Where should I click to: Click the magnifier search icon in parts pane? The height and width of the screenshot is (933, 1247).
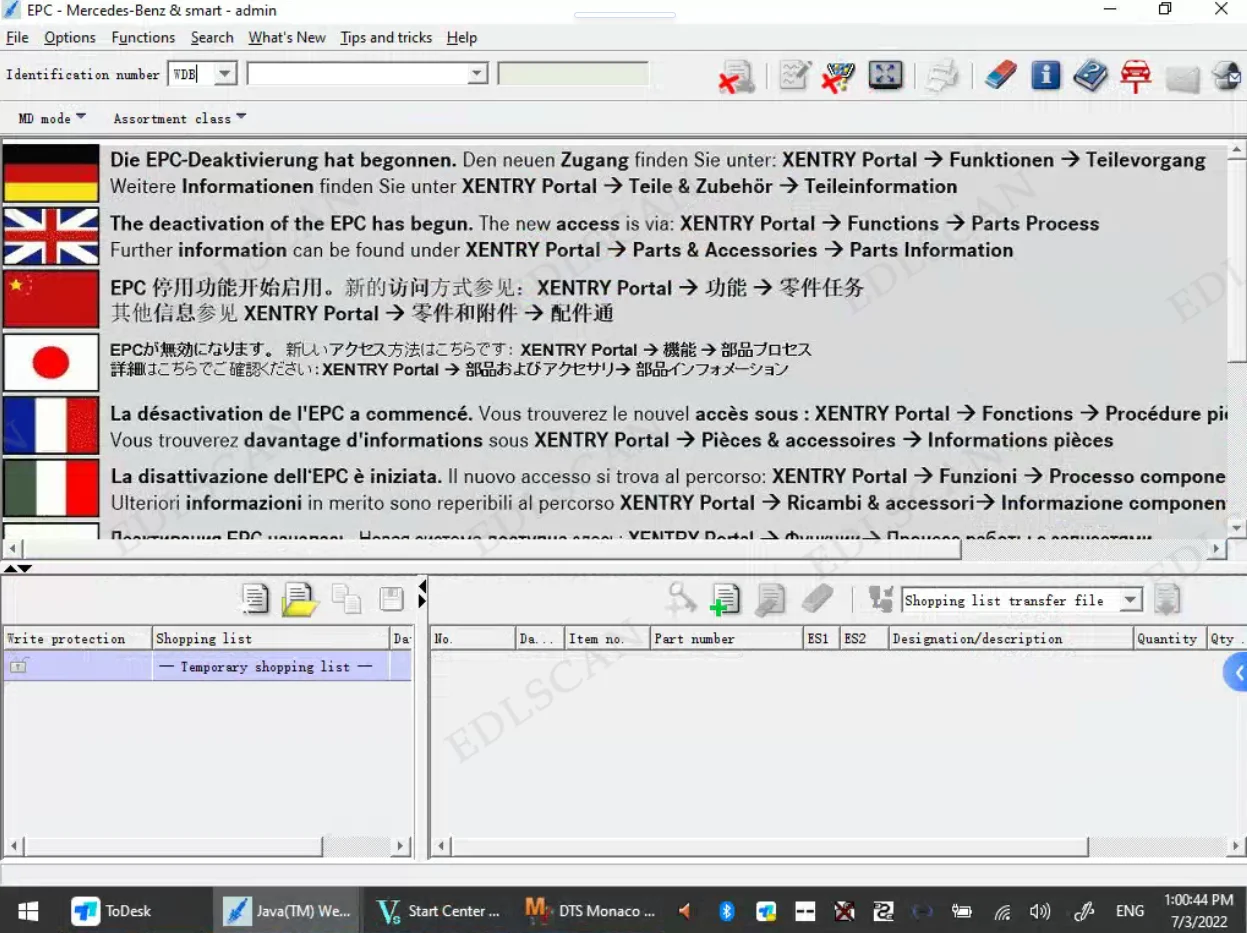[x=682, y=598]
